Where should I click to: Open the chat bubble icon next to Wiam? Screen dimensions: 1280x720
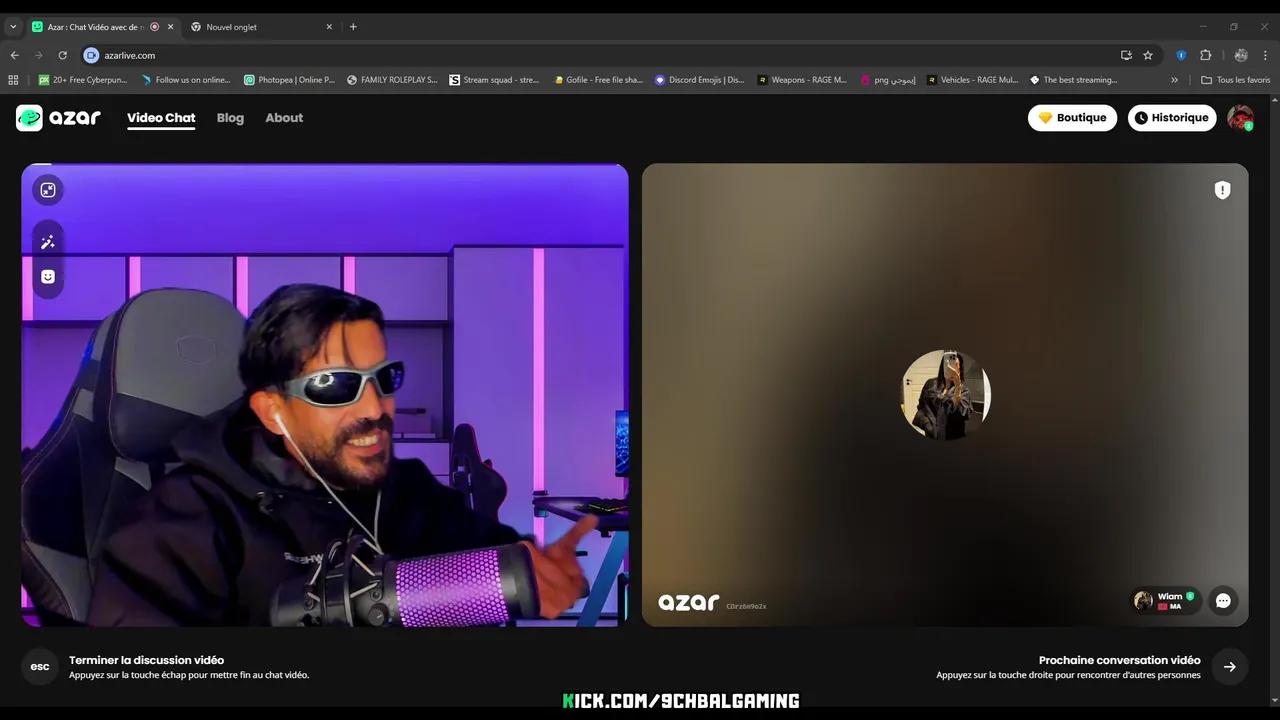(1223, 600)
